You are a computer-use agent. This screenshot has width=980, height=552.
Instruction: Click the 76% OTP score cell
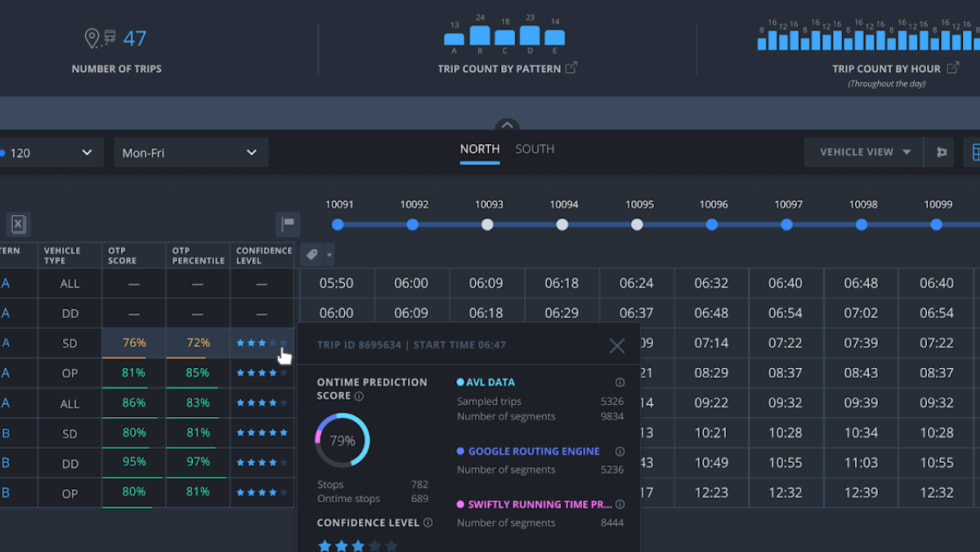134,343
